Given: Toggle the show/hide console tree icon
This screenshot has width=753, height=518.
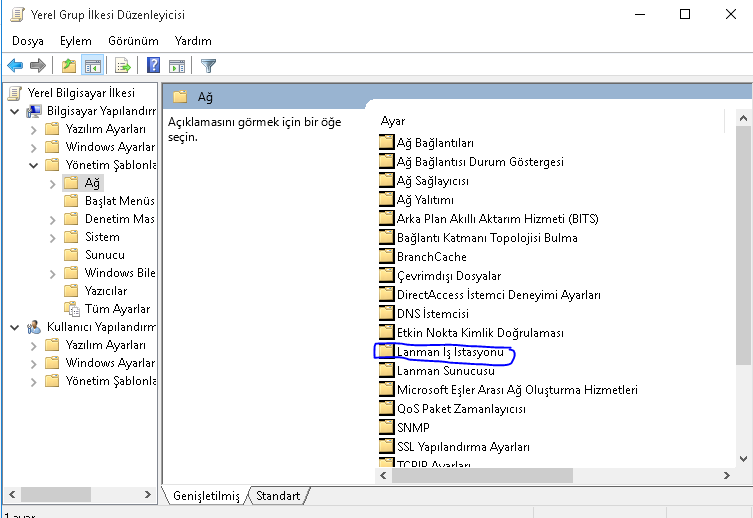Looking at the screenshot, I should point(92,65).
